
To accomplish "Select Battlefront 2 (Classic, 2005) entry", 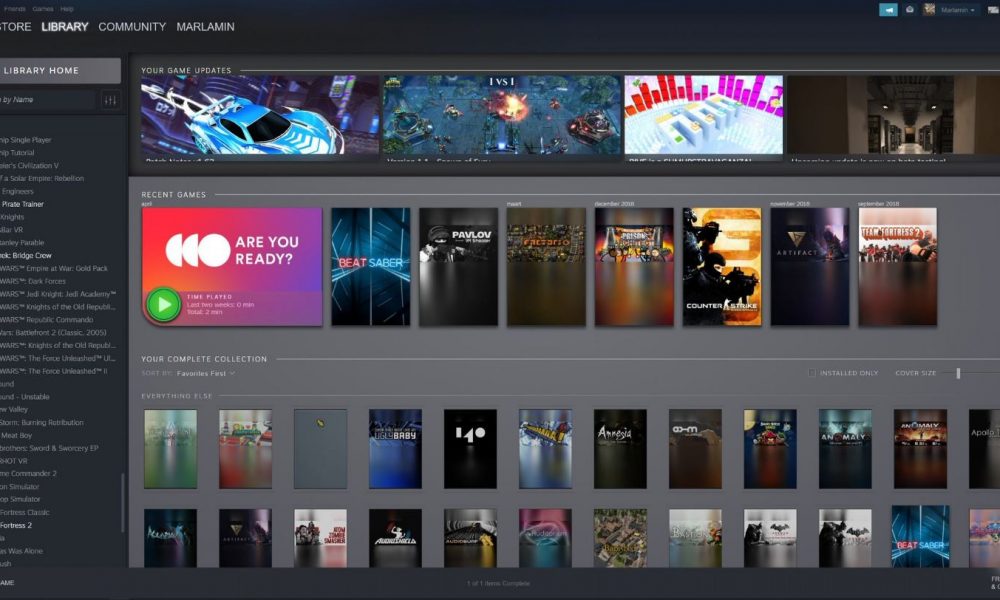I will (53, 332).
